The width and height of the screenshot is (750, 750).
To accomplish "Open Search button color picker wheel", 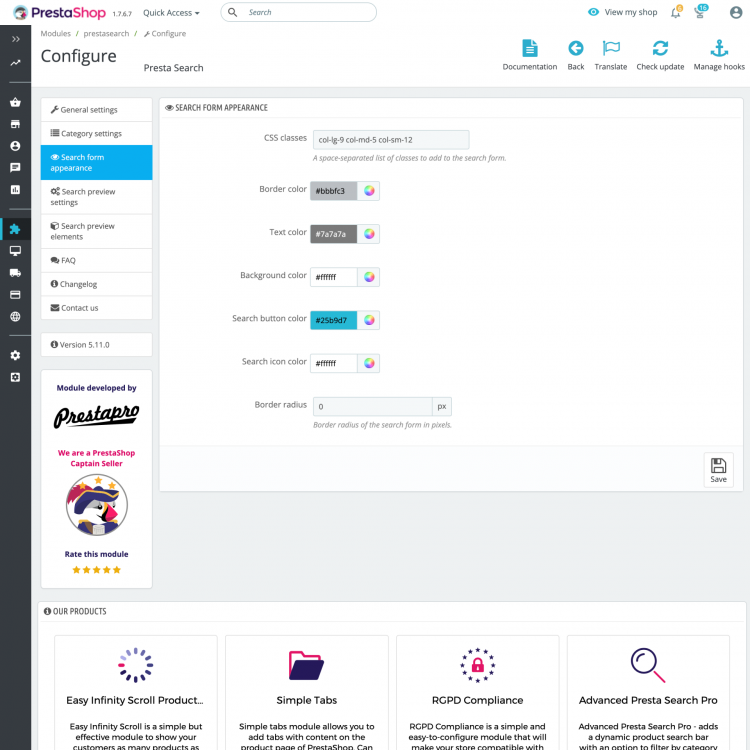I will pos(369,320).
